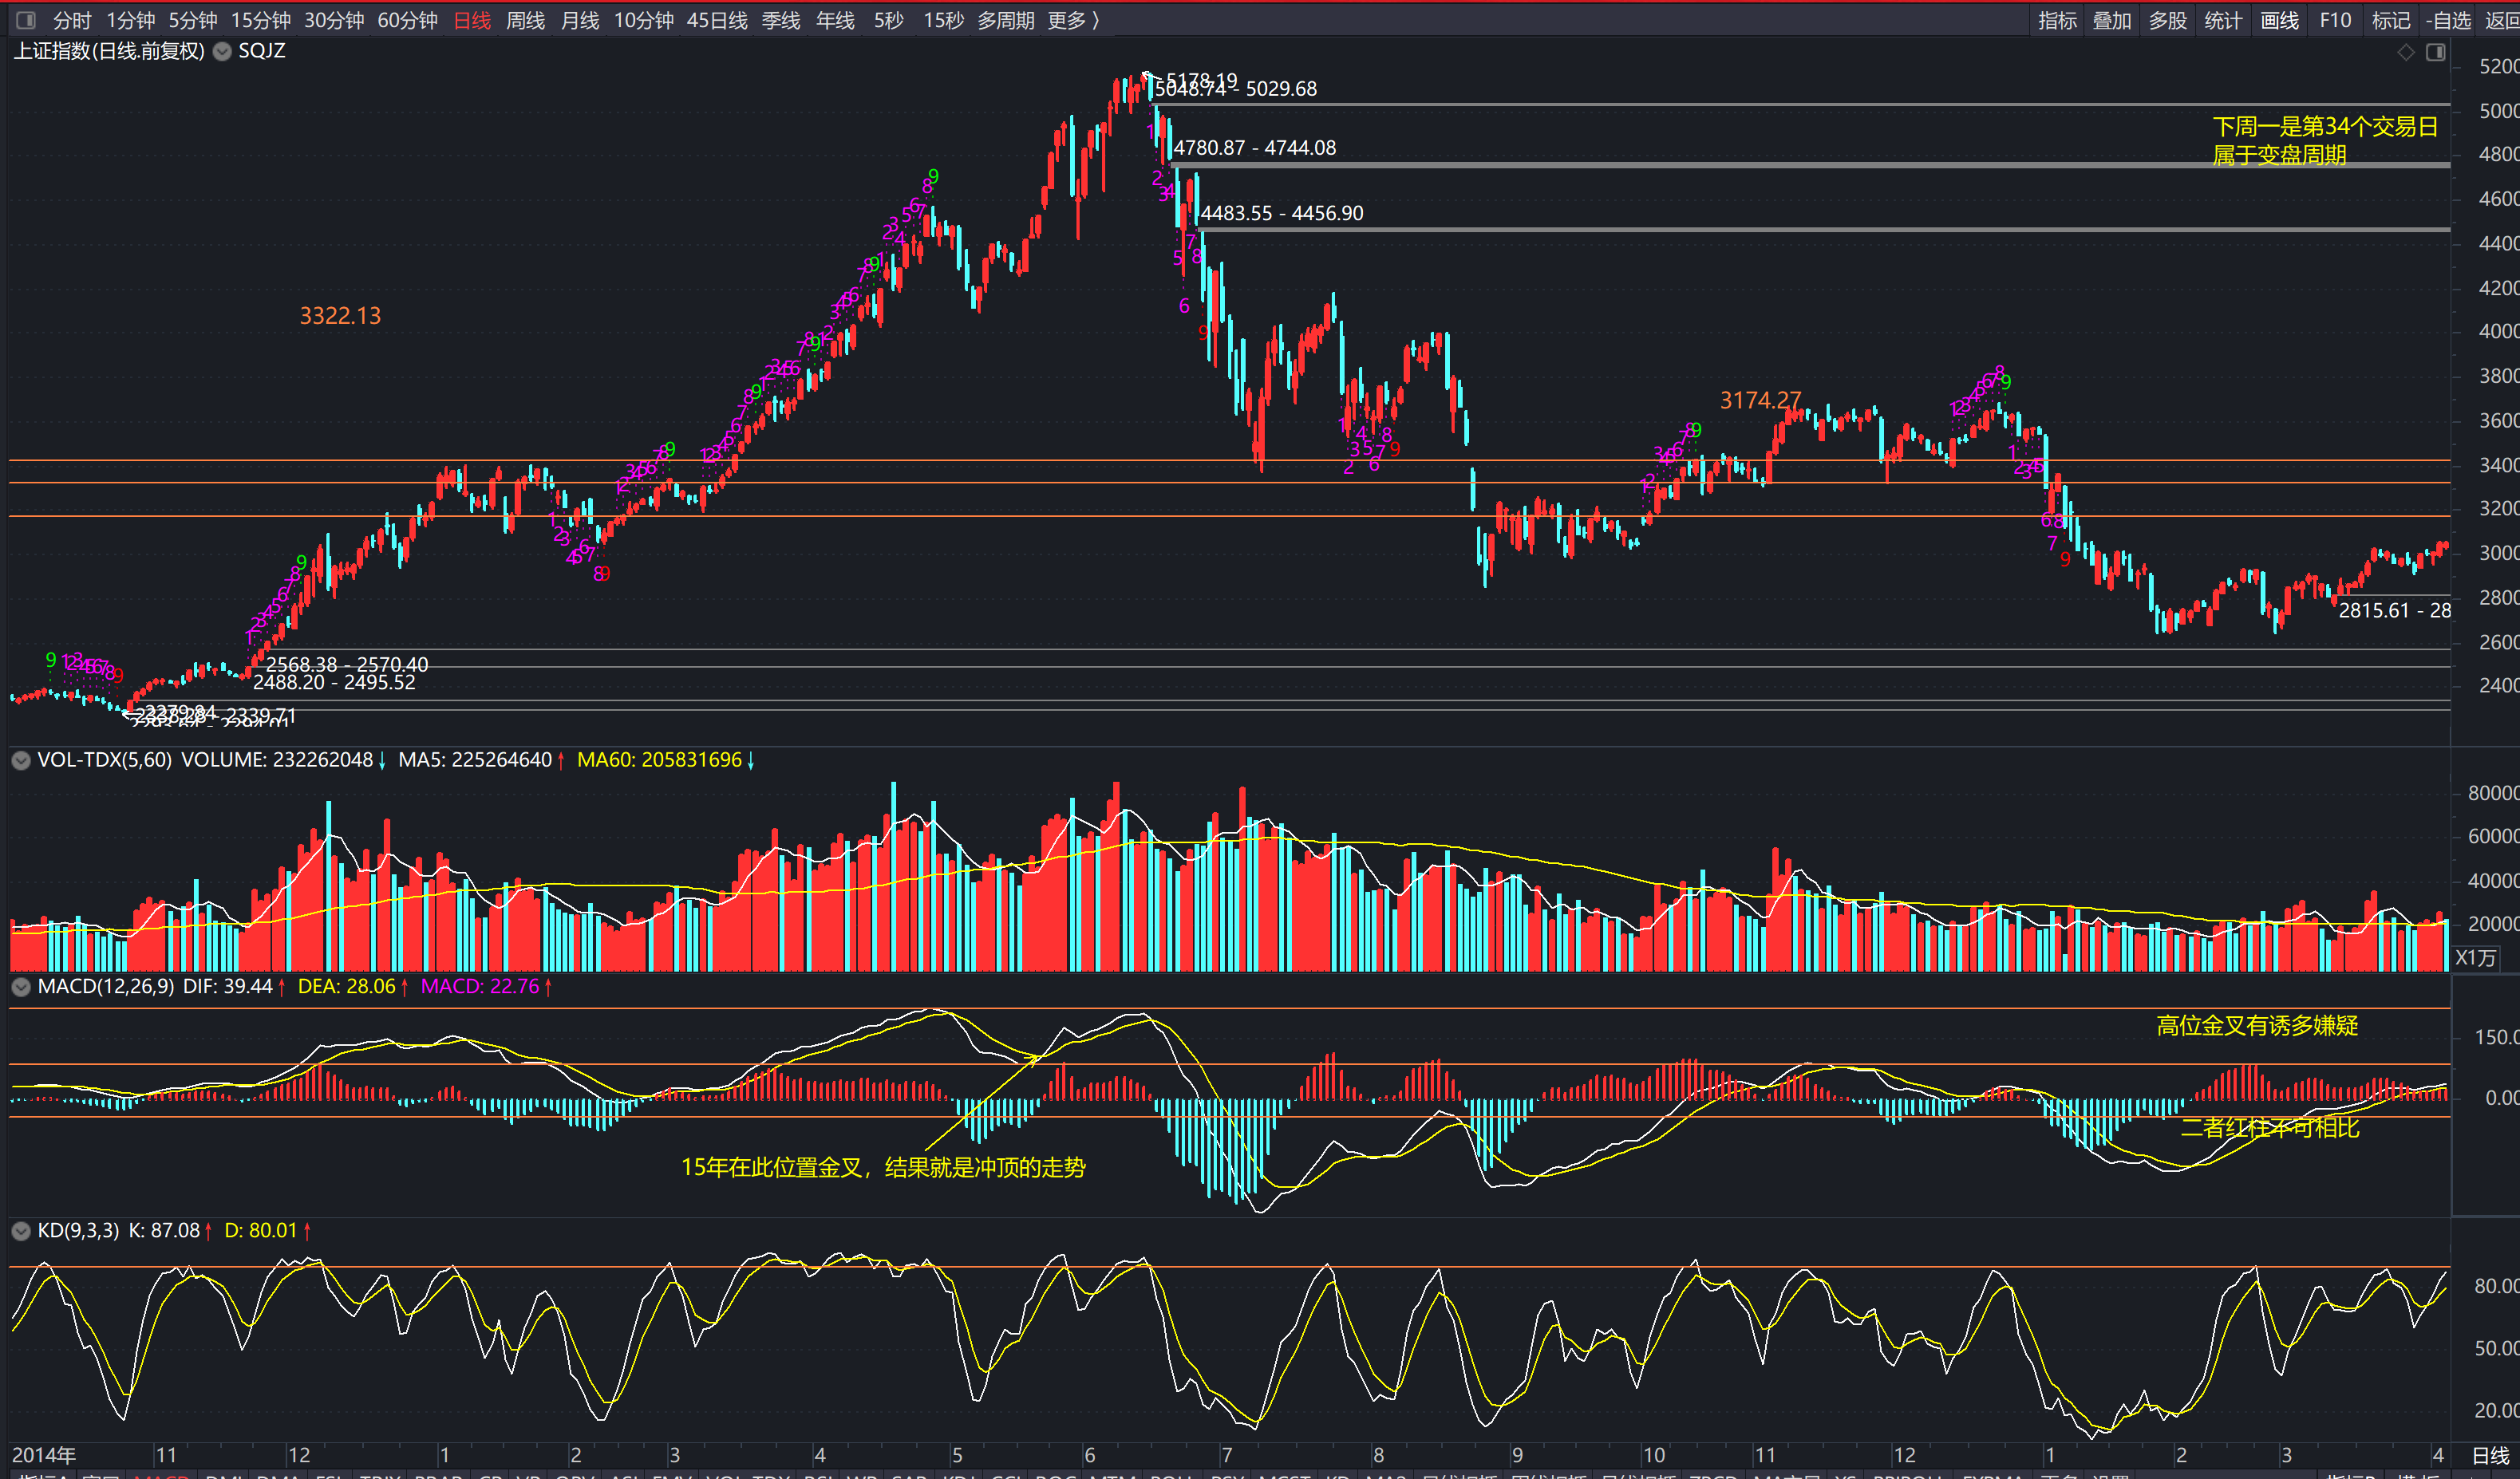The width and height of the screenshot is (2520, 1479).
Task: Open the VOL-TDX indicator dropdown arrow
Action: tap(21, 760)
